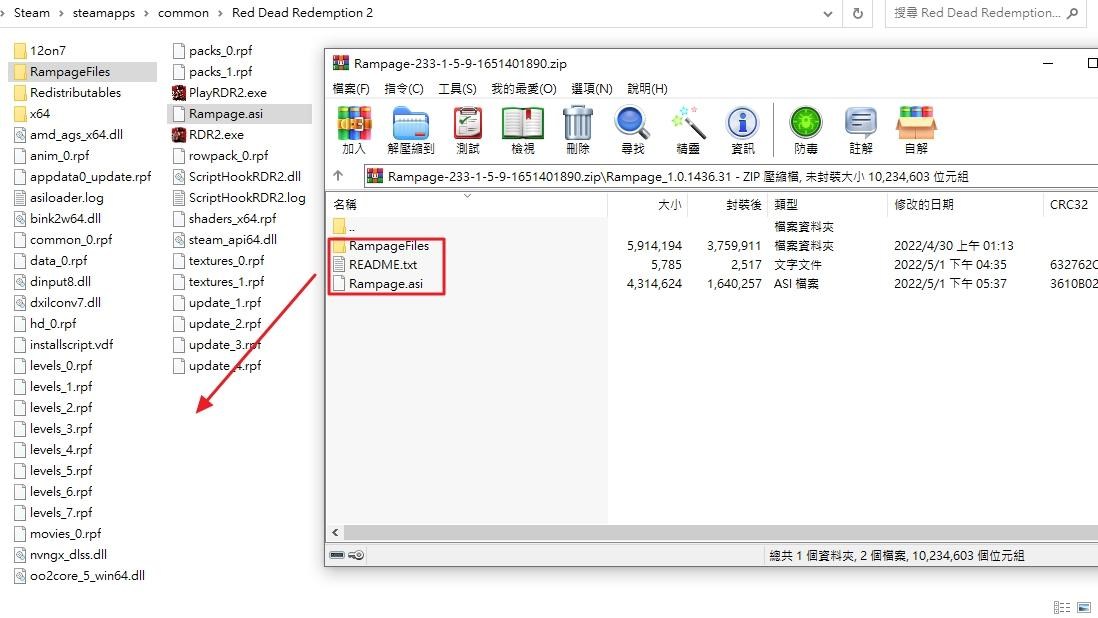Click the View (檢視) book icon
1098x618 pixels.
[522, 130]
